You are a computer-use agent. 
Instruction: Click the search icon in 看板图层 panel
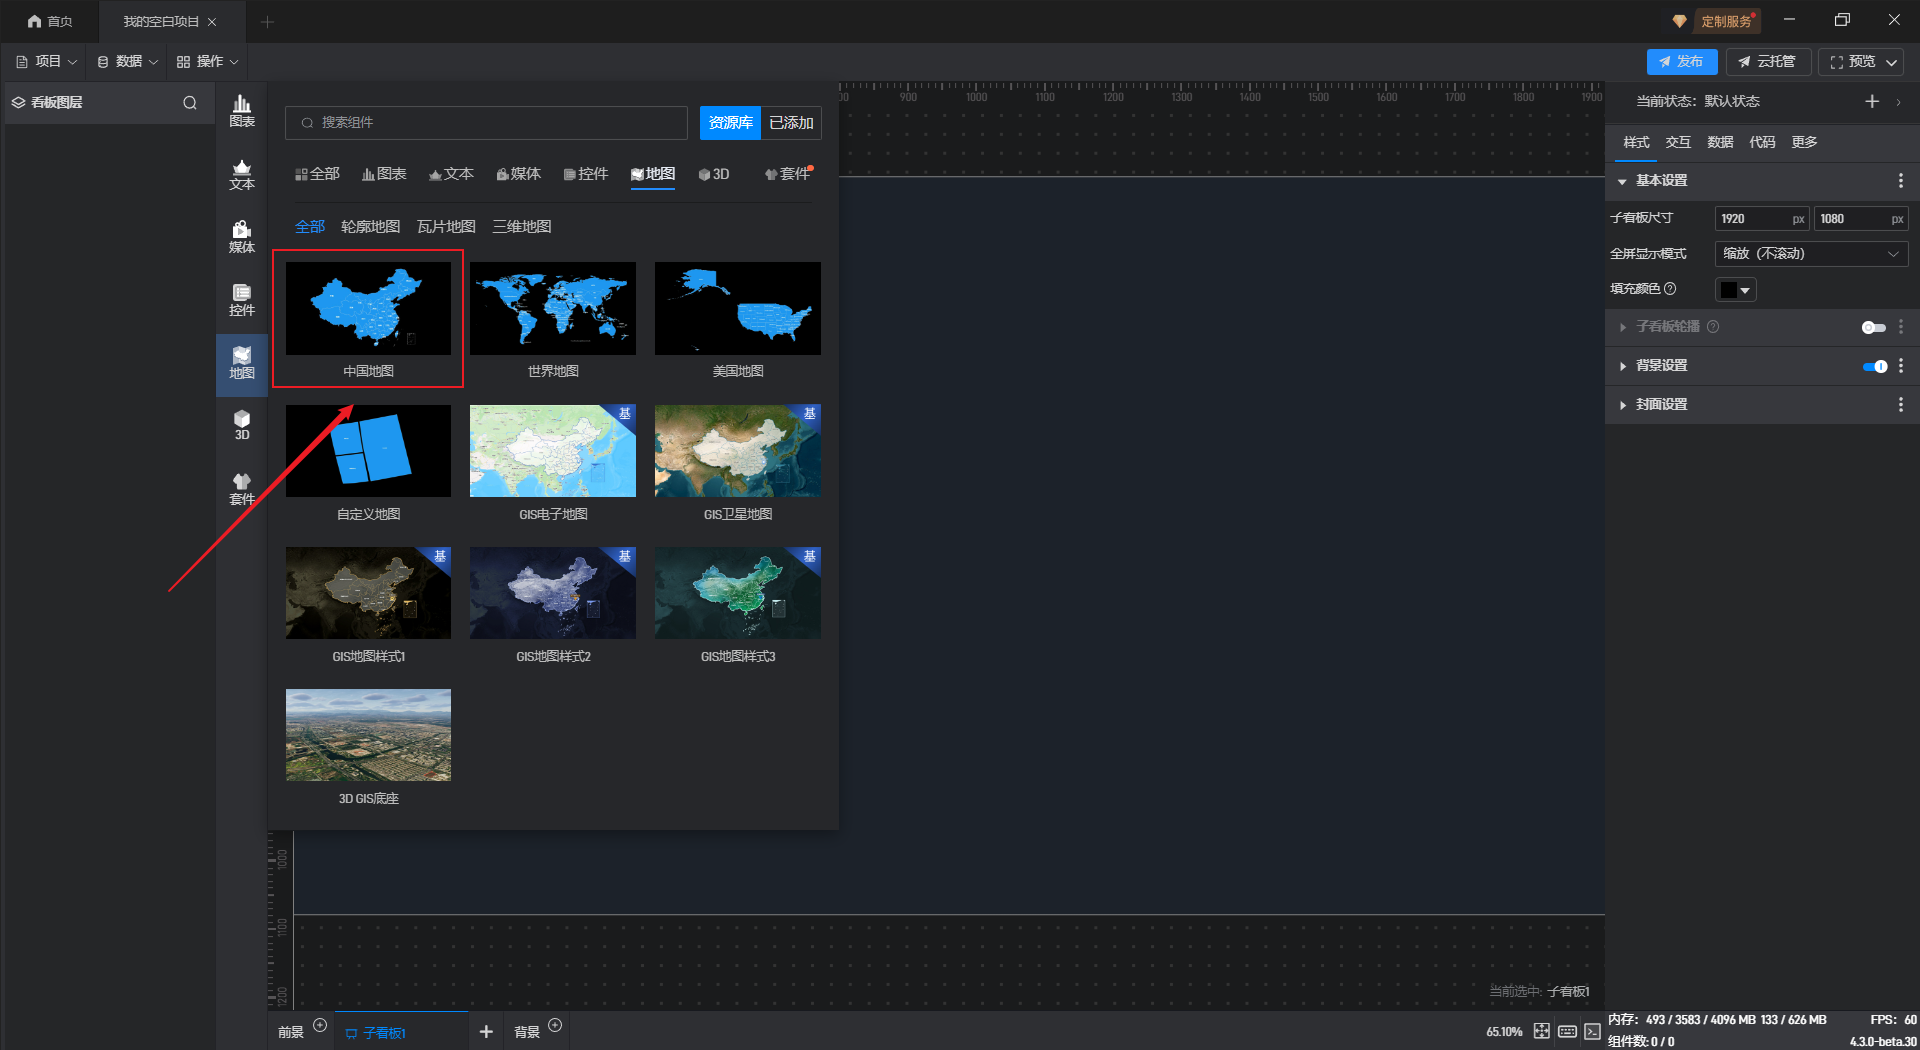point(190,103)
